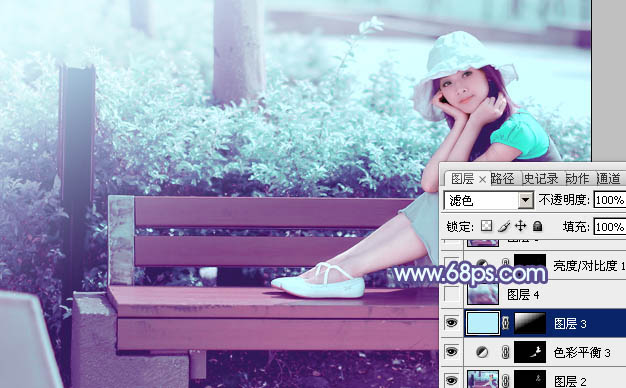Click the lock all padlock icon
Image resolution: width=626 pixels, height=388 pixels.
[x=537, y=226]
